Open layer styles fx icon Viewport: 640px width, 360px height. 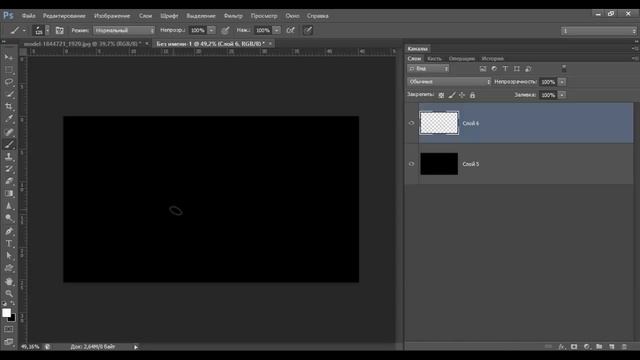point(562,347)
